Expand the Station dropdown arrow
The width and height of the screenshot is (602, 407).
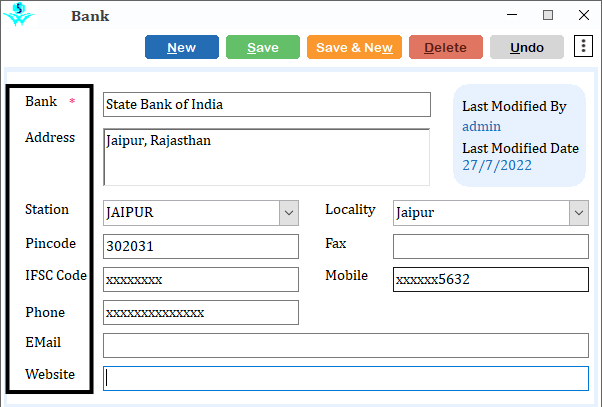289,213
